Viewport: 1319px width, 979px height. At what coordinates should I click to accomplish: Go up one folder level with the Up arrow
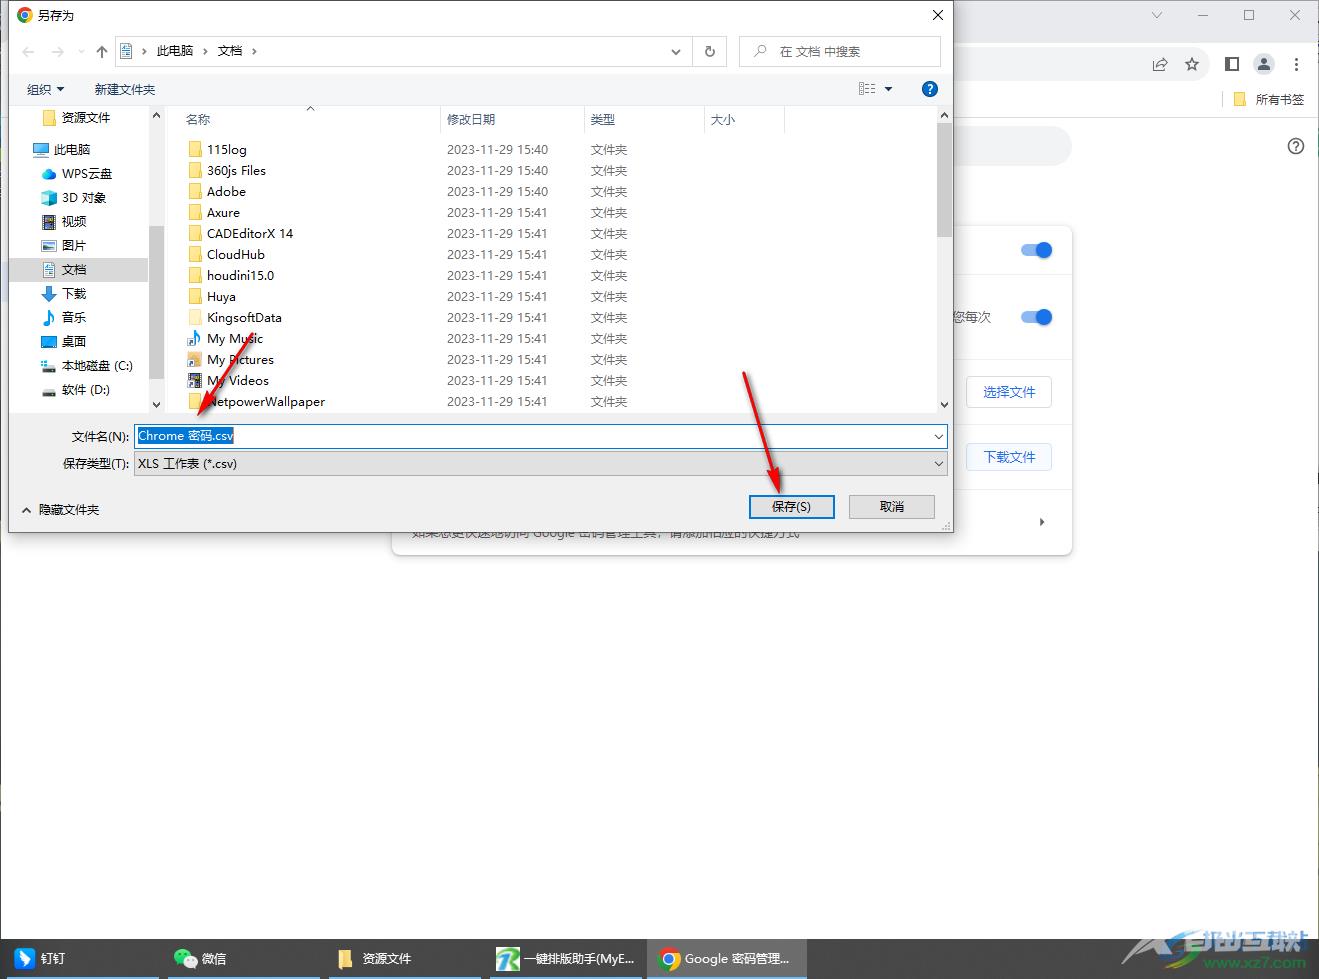[101, 51]
